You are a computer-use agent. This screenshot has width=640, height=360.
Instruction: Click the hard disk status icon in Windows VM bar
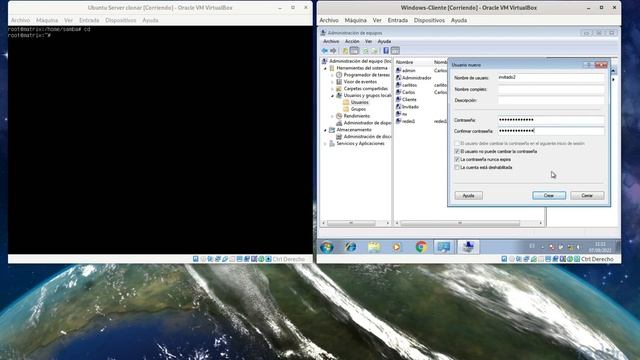[504, 259]
